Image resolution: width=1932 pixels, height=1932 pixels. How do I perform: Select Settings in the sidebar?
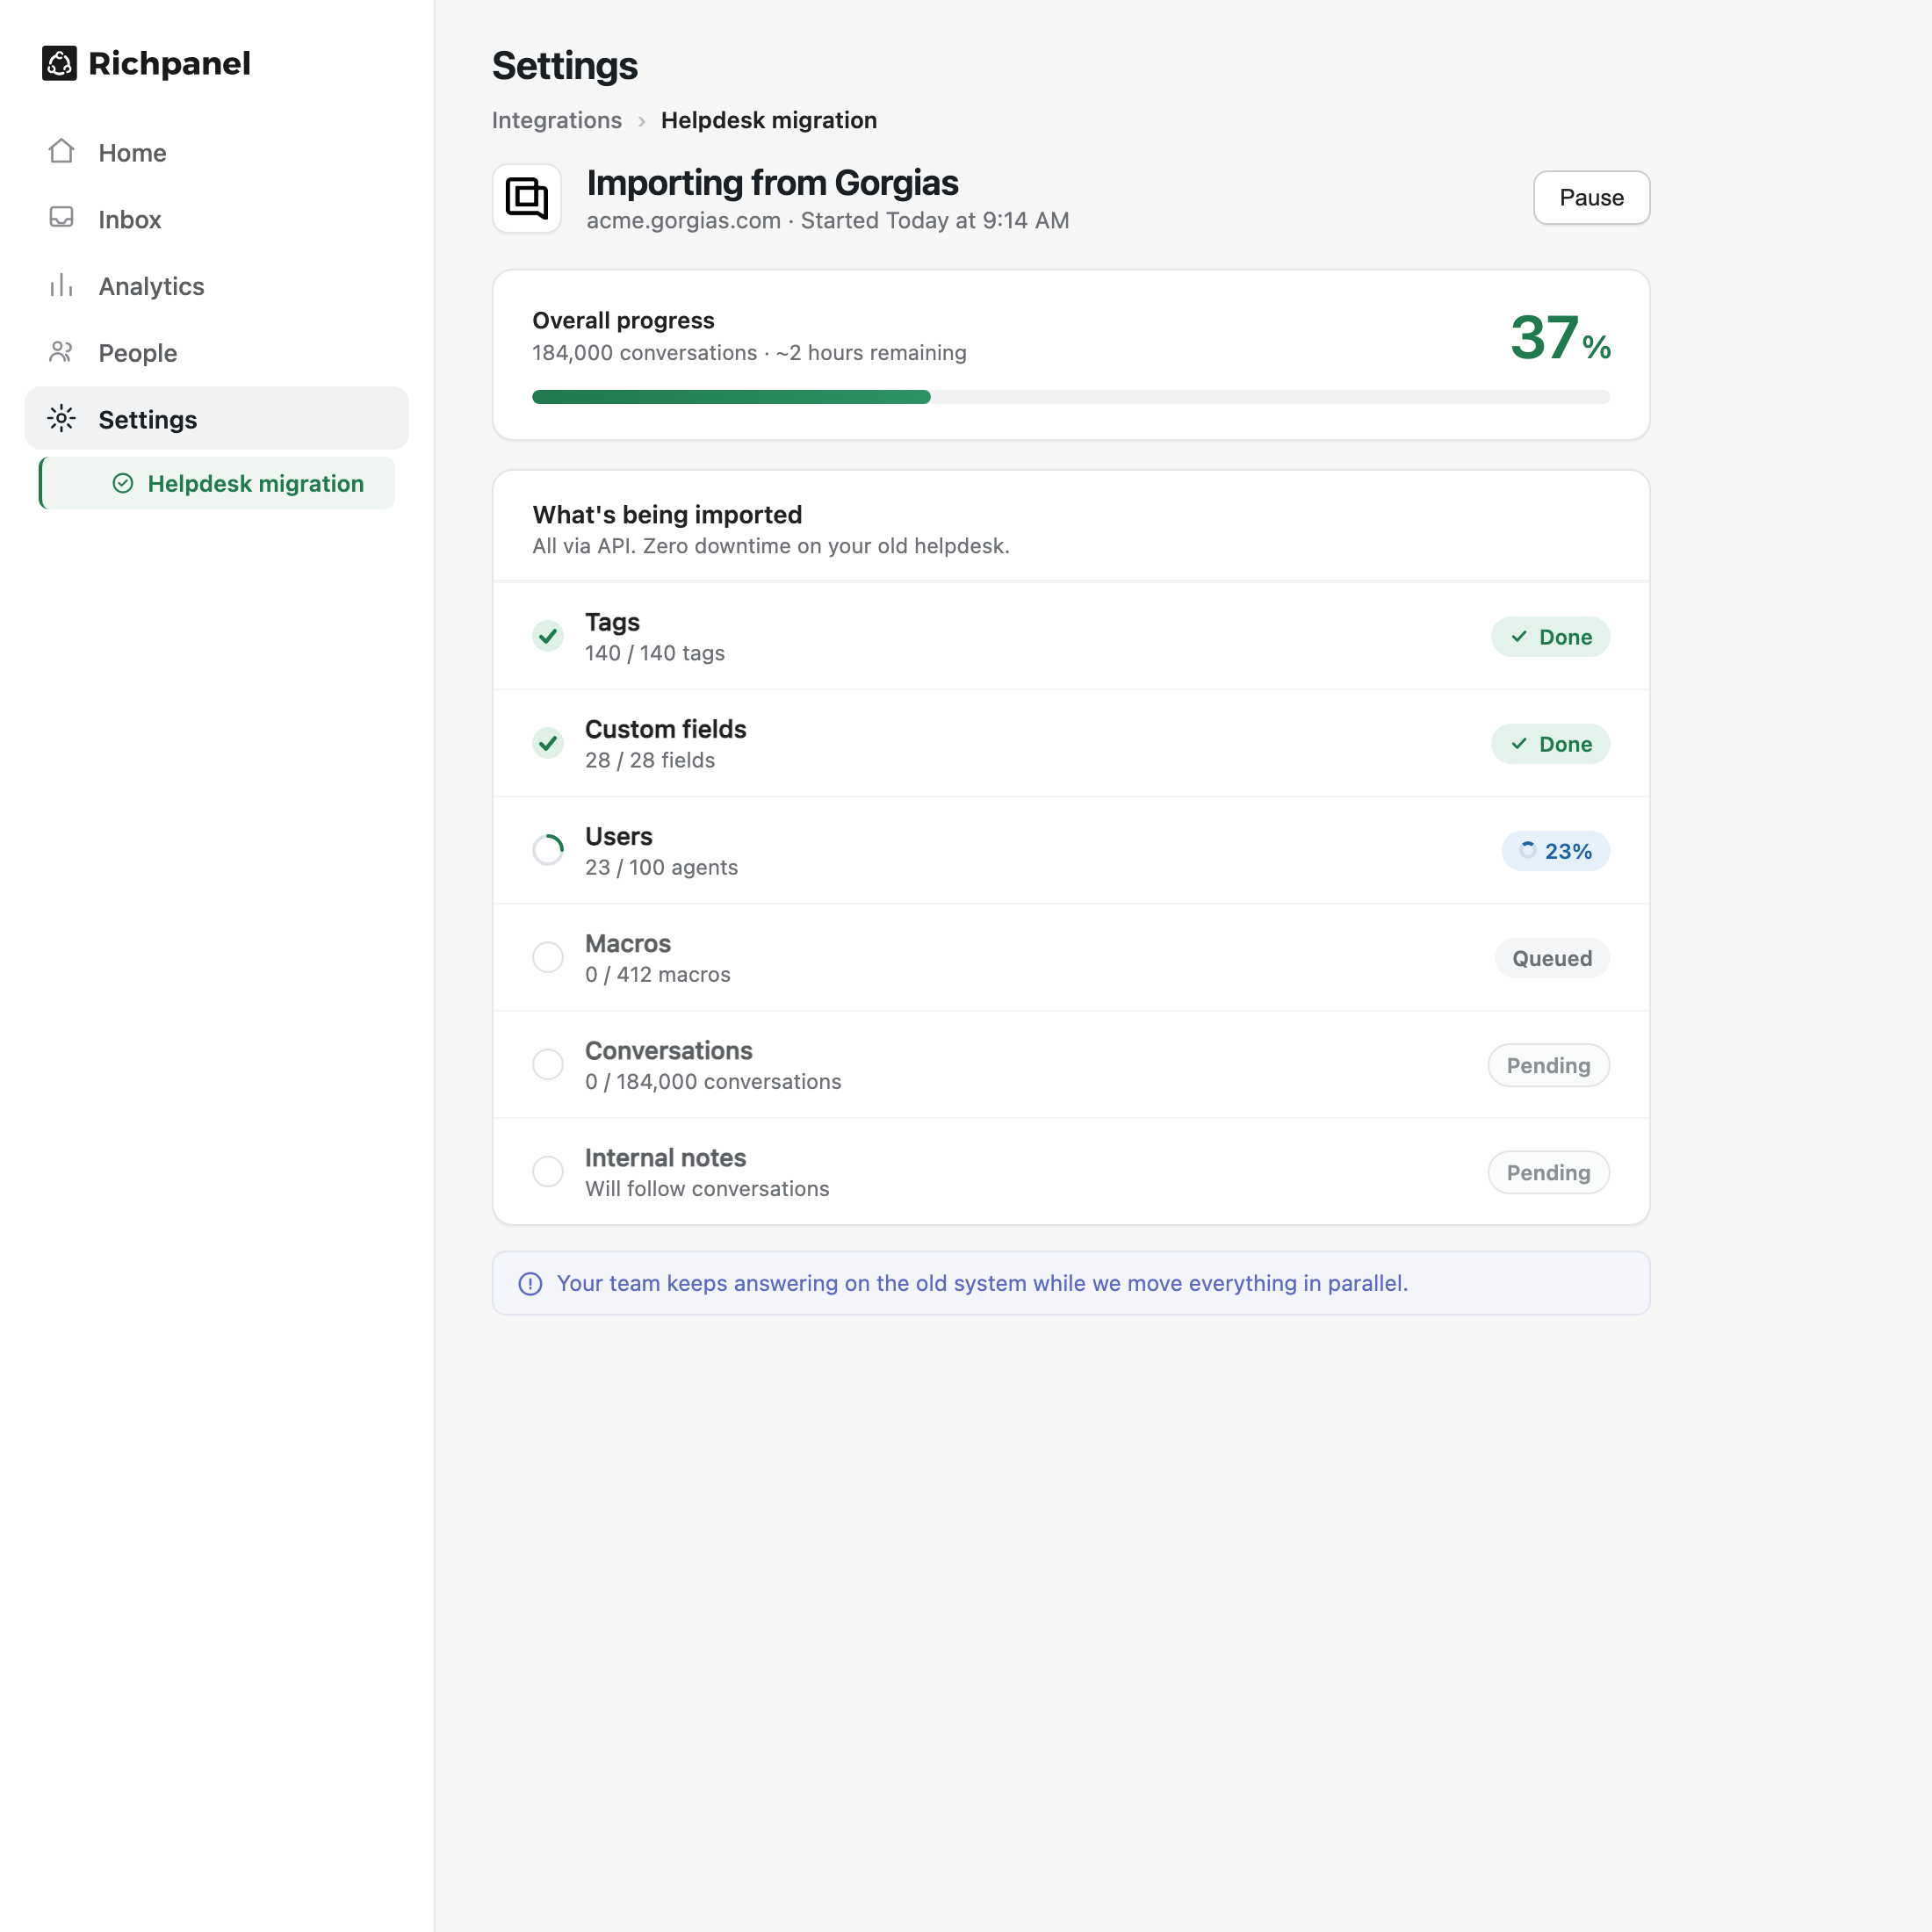pos(217,419)
